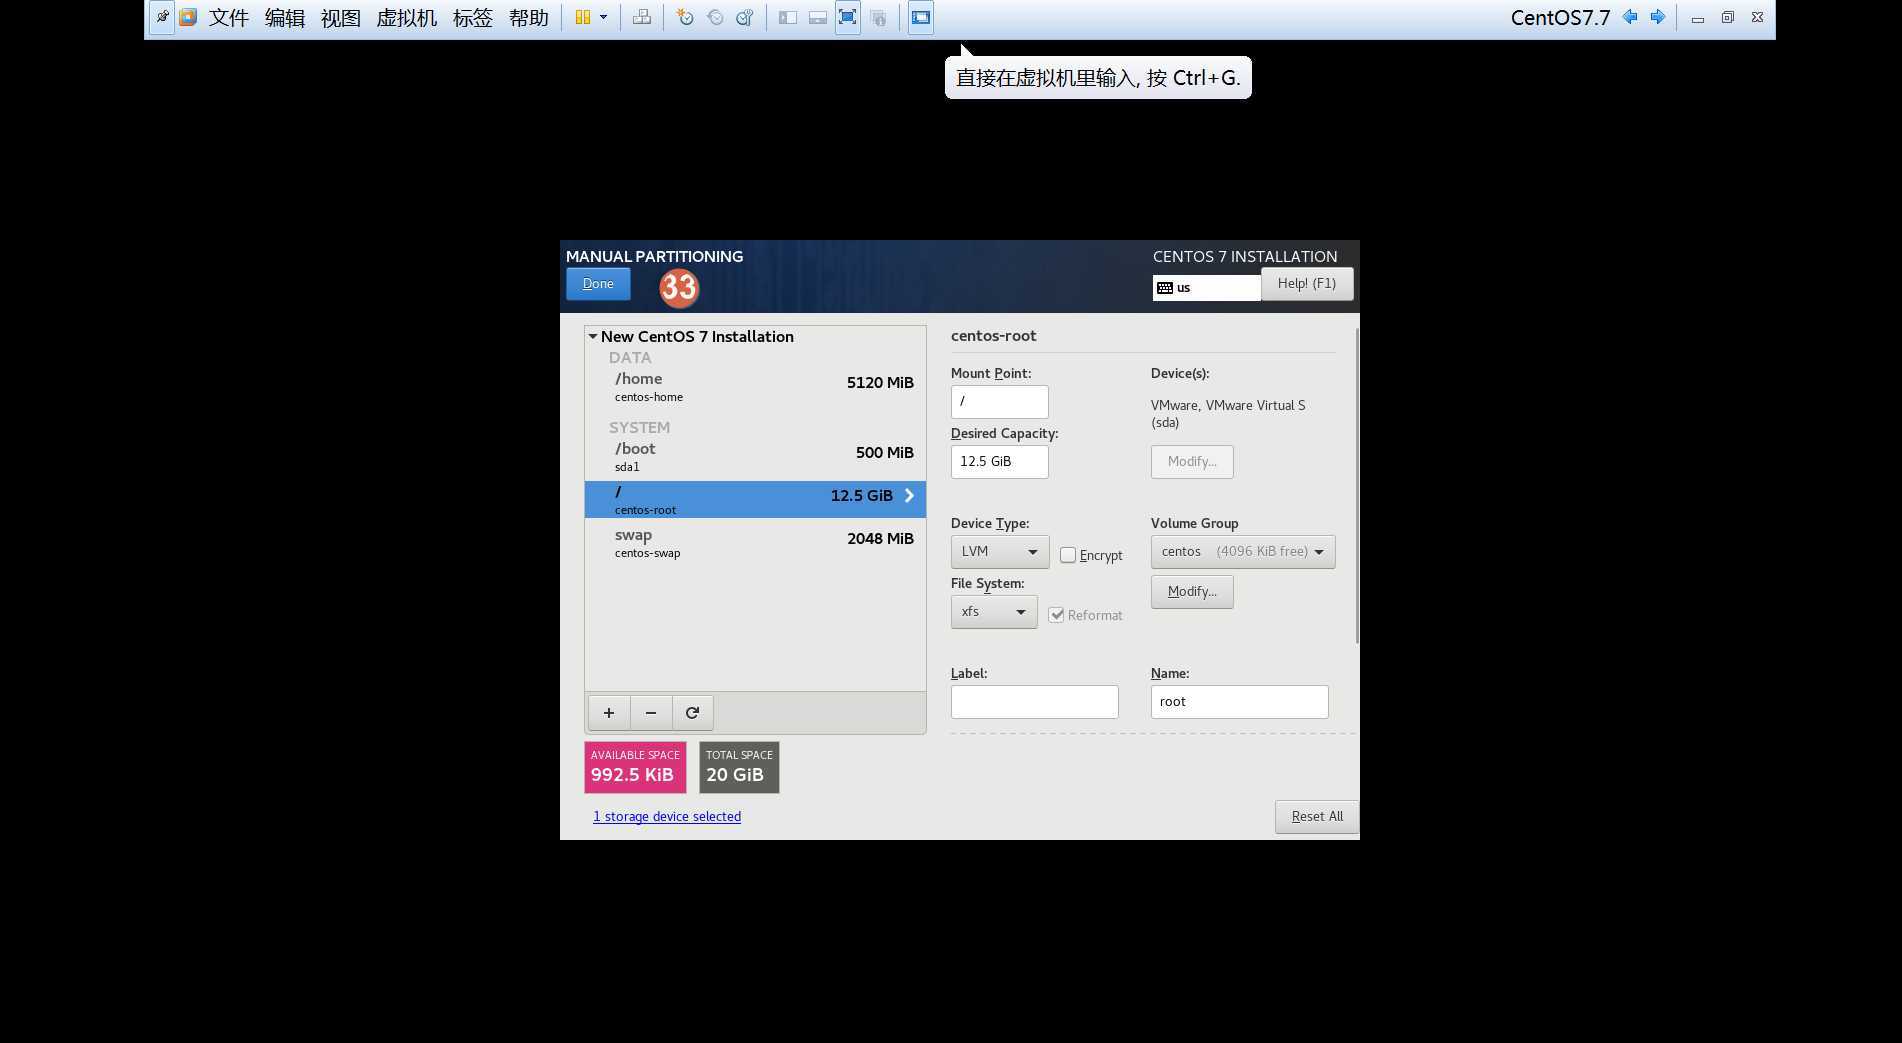1902x1043 pixels.
Task: Click the revert to snapshot icon
Action: tap(715, 17)
